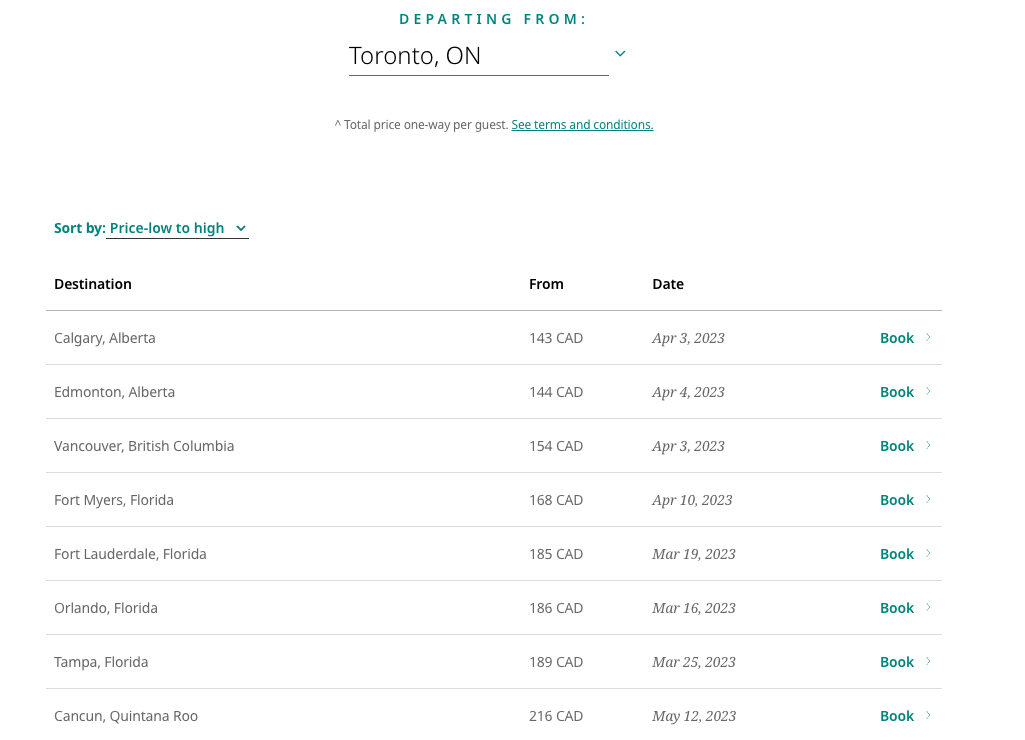
Task: Click the Destination column header
Action: (93, 284)
